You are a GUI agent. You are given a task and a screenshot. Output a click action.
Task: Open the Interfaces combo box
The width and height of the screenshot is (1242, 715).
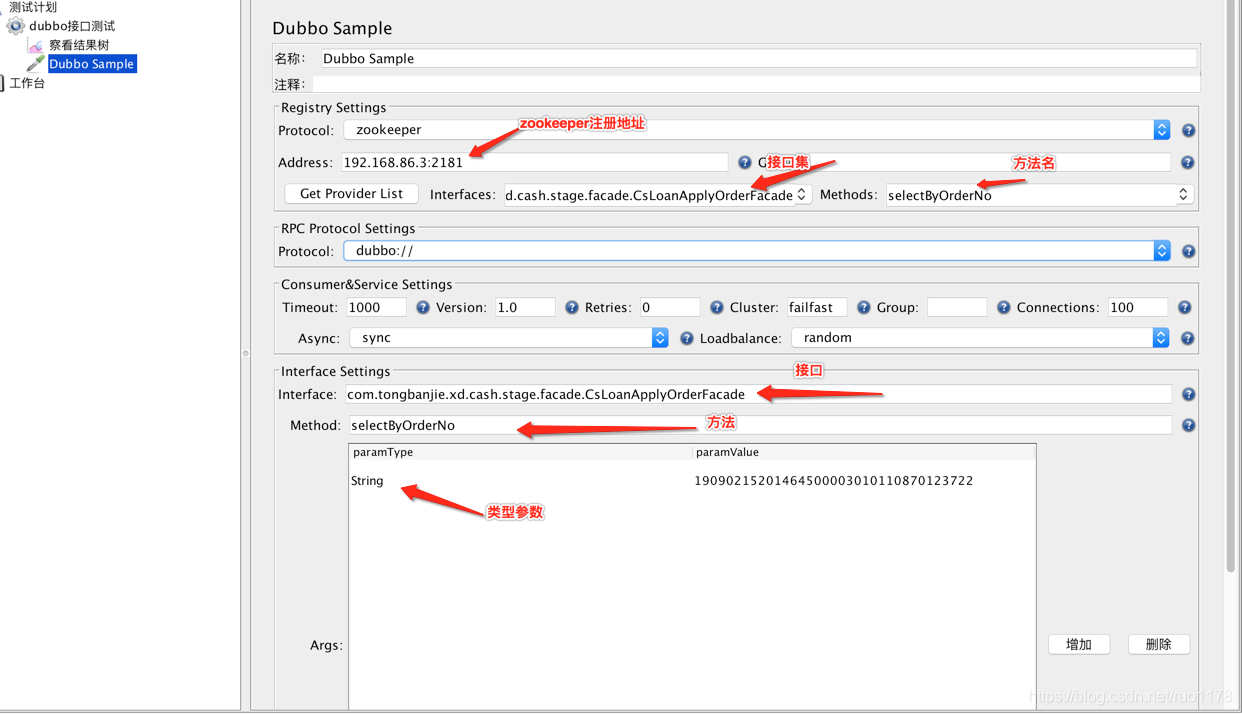point(801,194)
